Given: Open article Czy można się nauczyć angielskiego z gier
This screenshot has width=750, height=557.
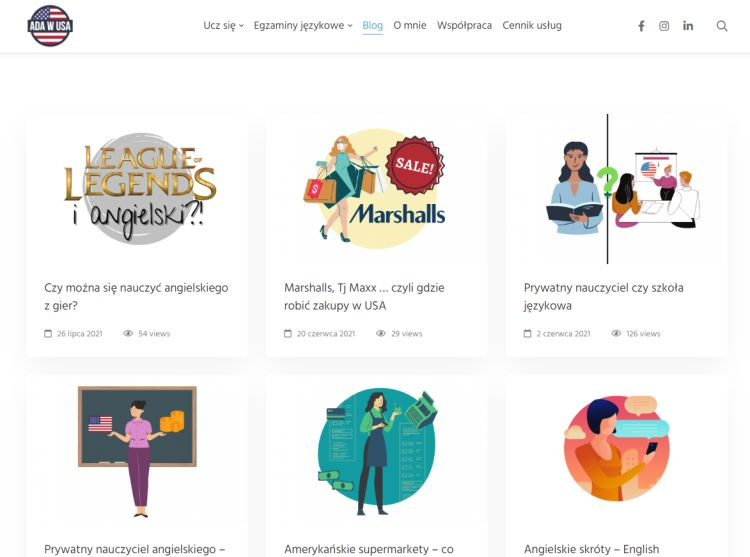Looking at the screenshot, I should (x=136, y=296).
